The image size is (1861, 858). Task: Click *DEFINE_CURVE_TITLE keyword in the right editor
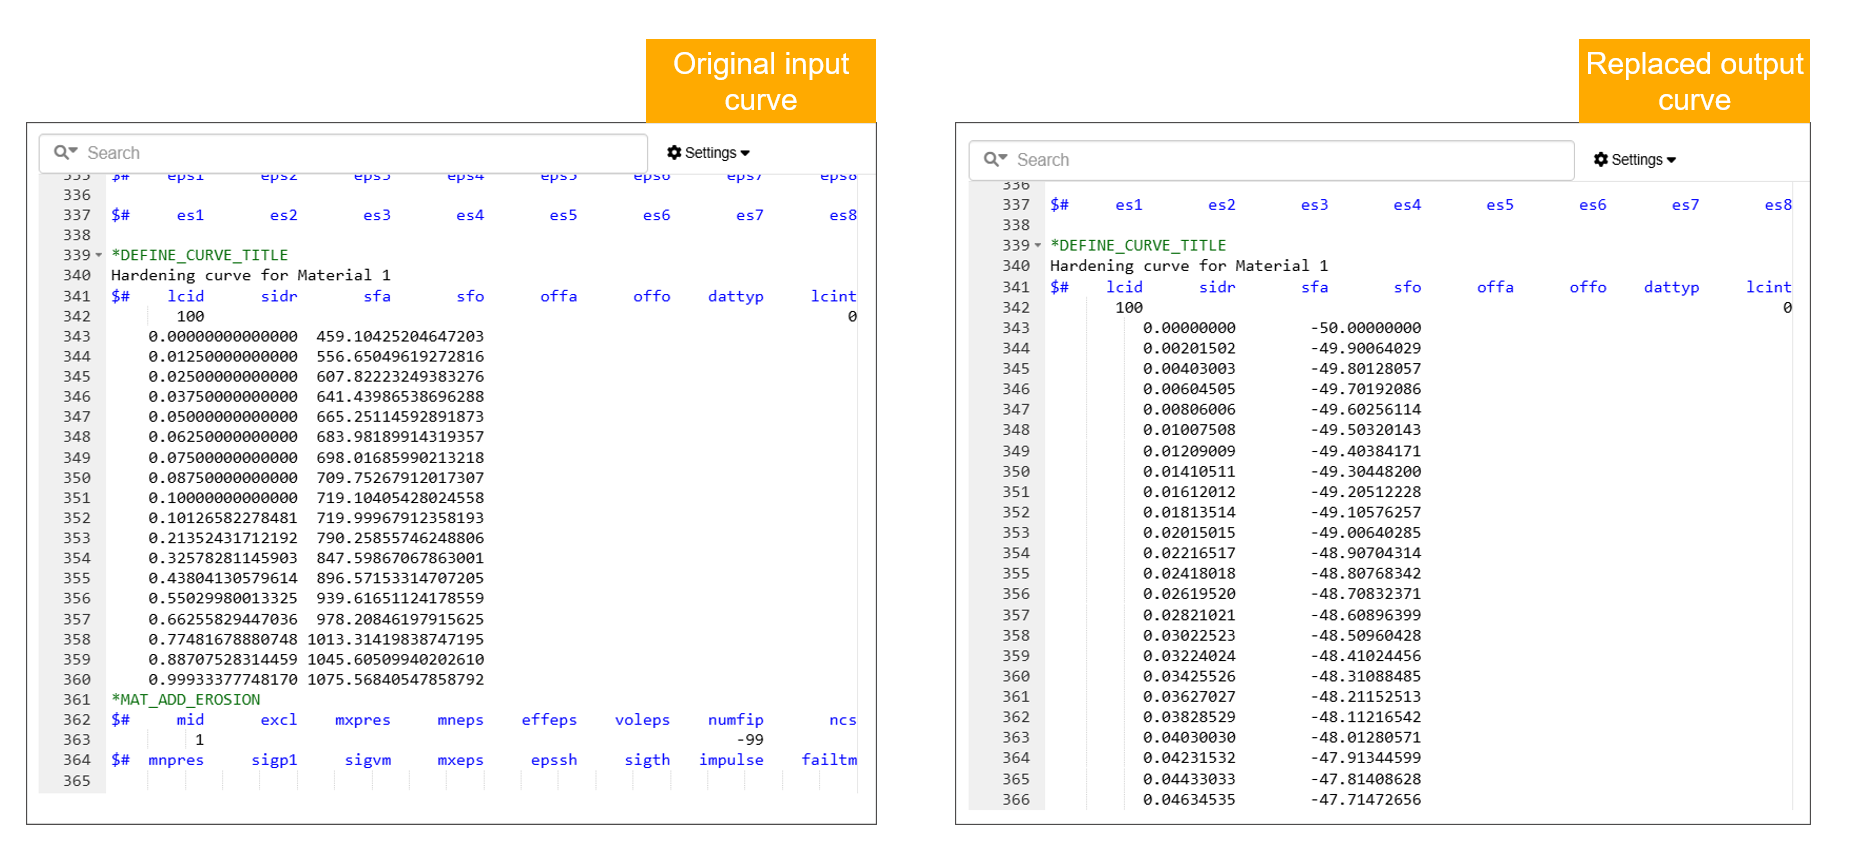1138,246
